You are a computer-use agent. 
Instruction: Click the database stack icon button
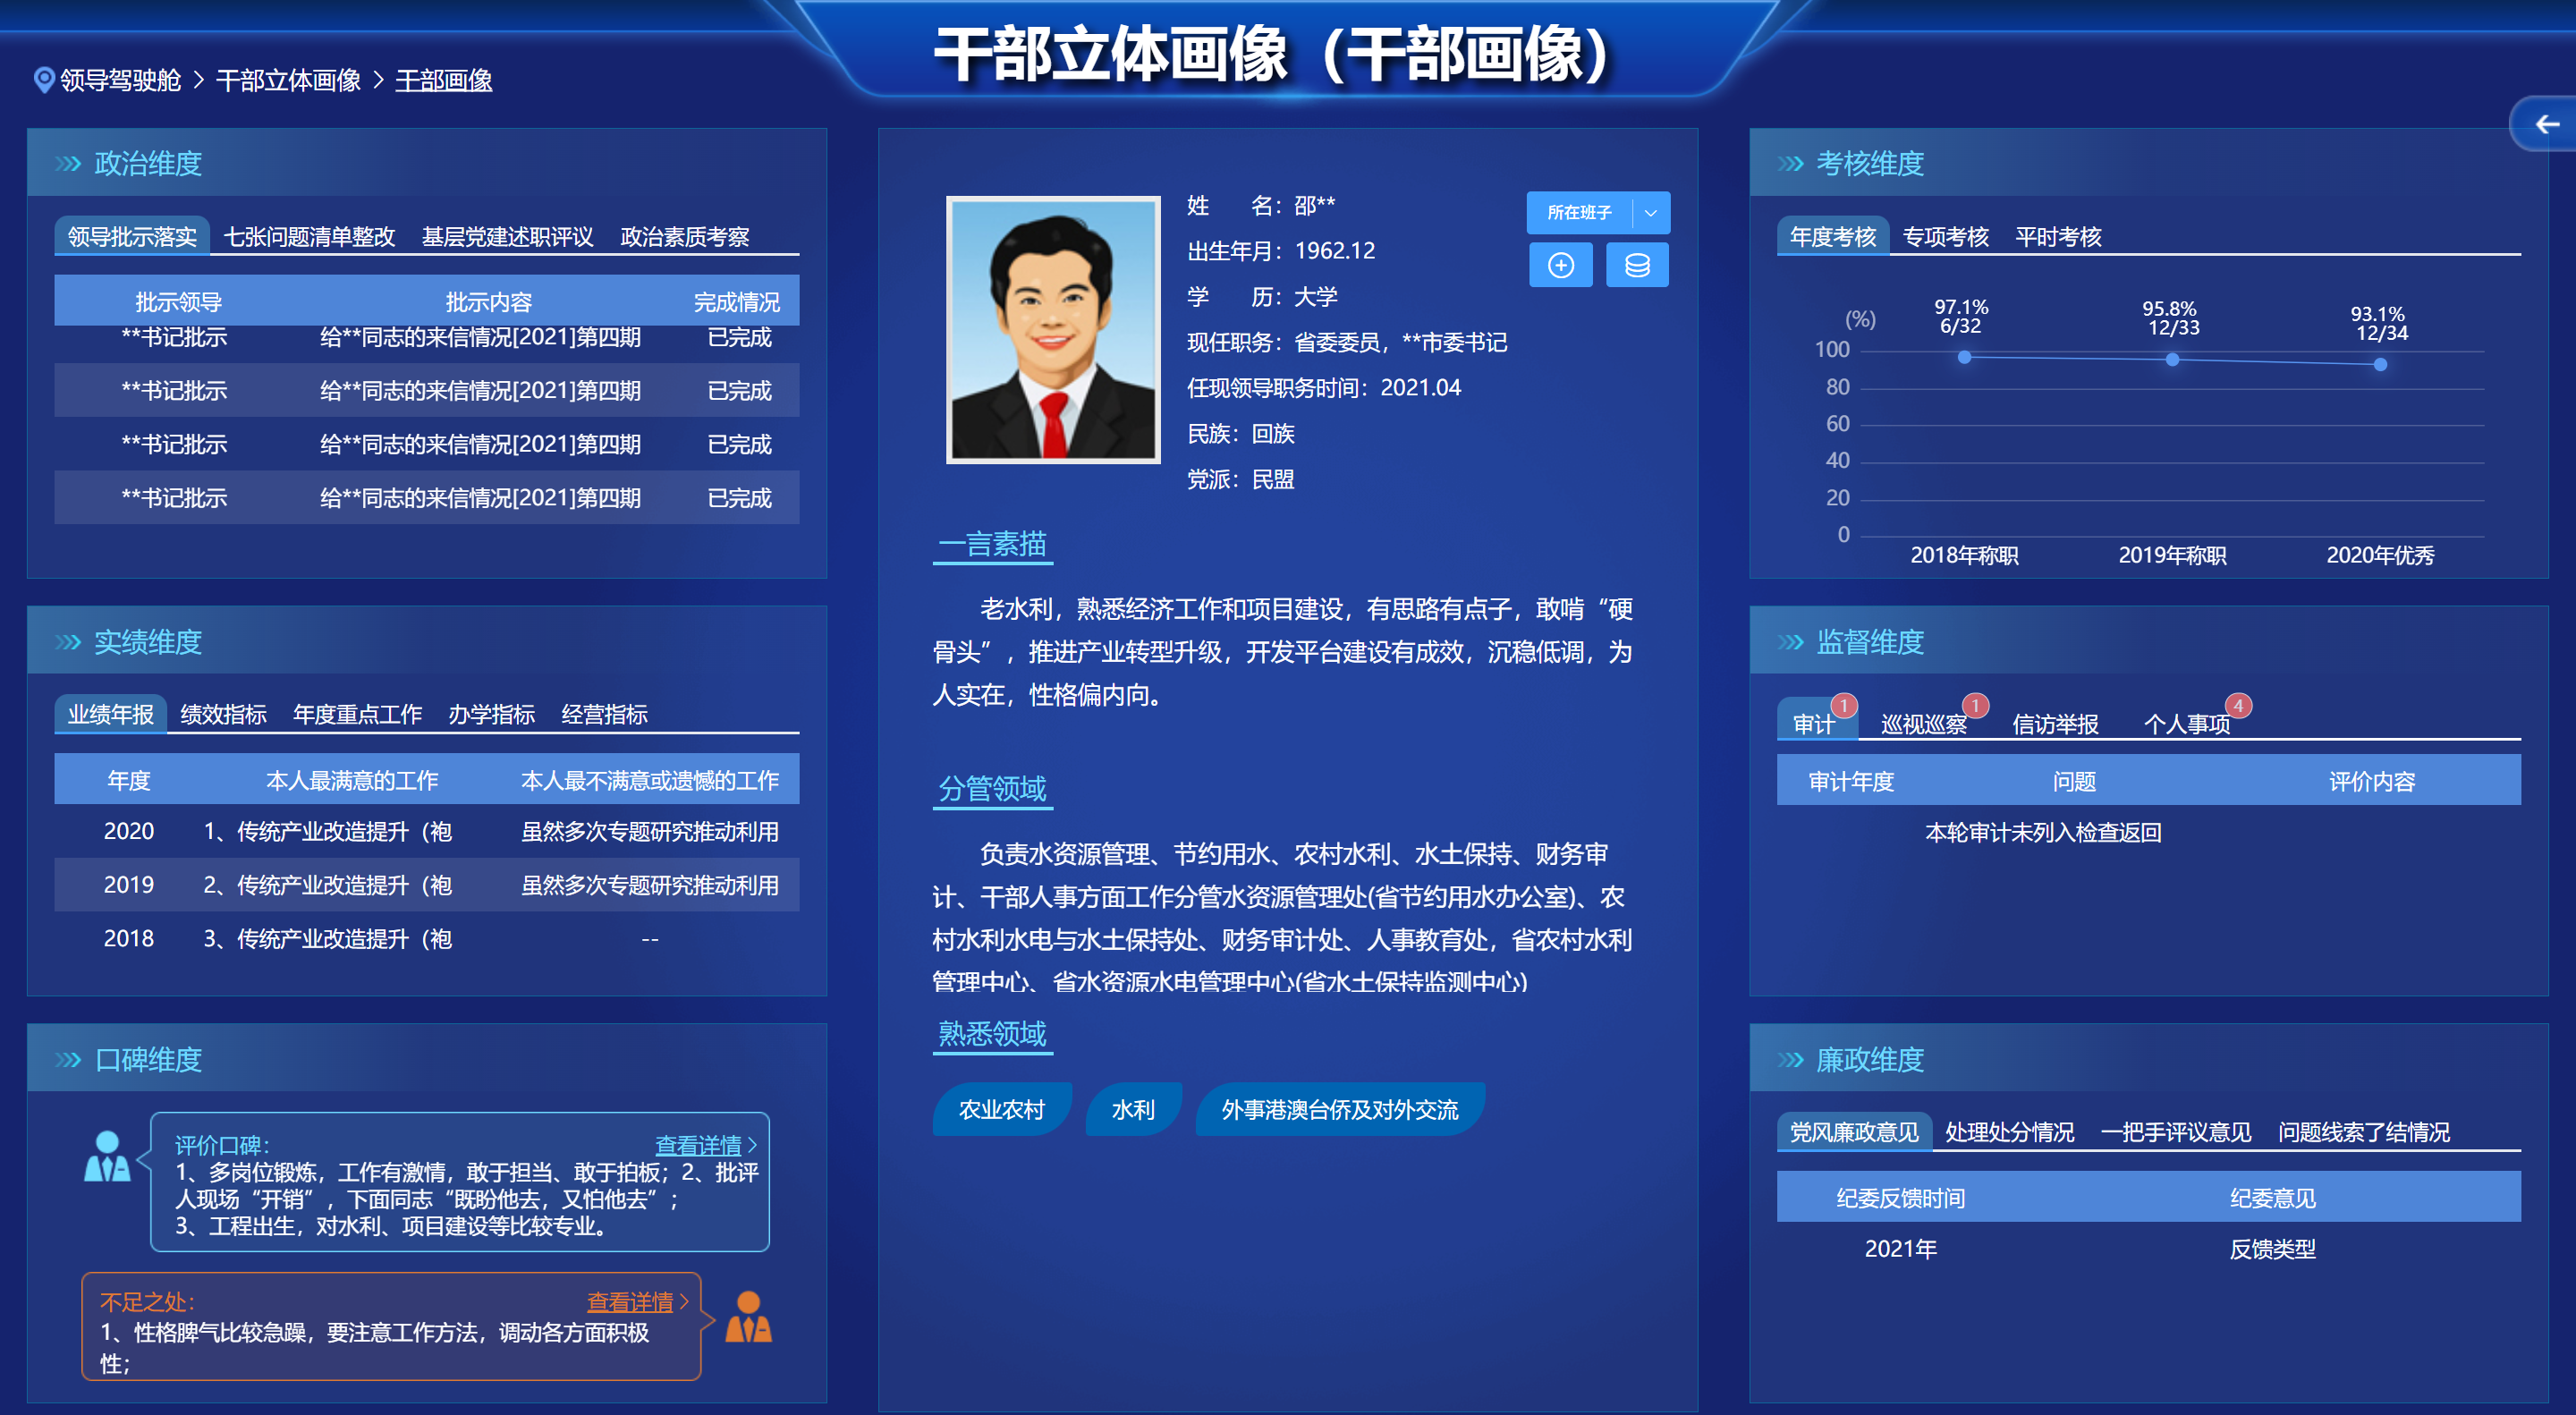point(1637,265)
